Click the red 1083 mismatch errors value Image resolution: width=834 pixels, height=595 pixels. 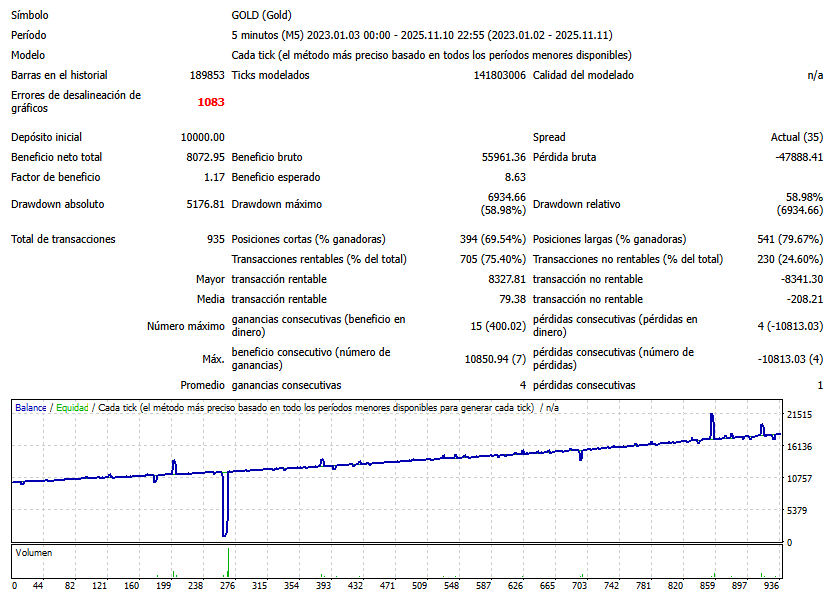point(211,102)
